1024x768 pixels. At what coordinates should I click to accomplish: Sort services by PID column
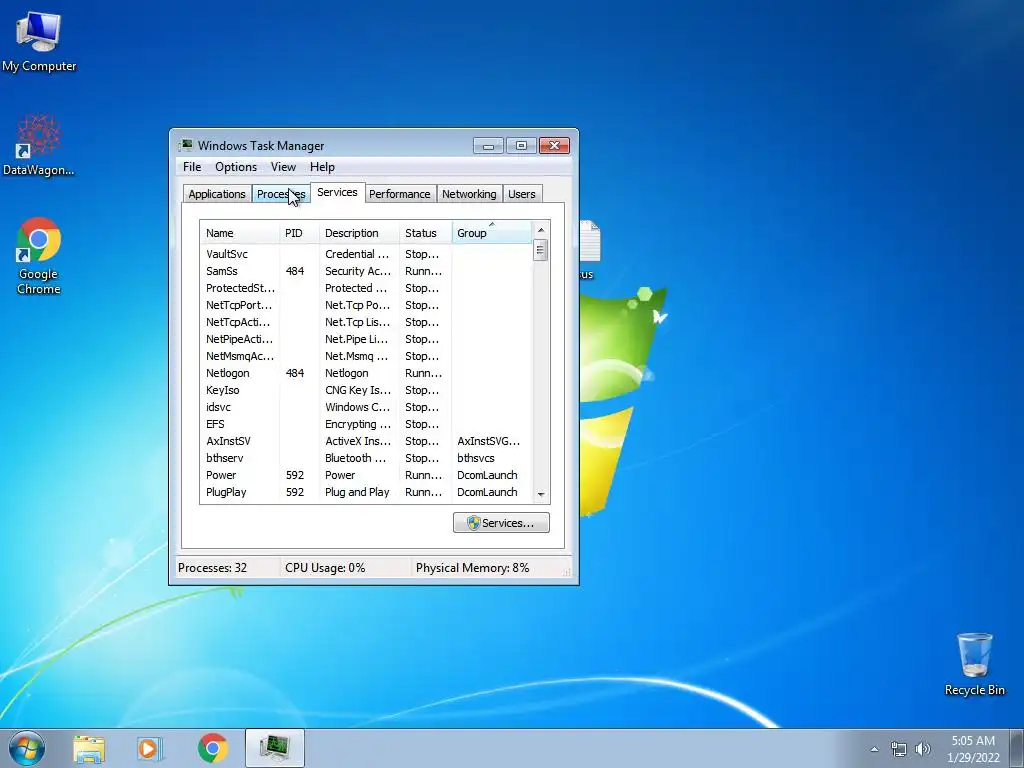(x=299, y=233)
